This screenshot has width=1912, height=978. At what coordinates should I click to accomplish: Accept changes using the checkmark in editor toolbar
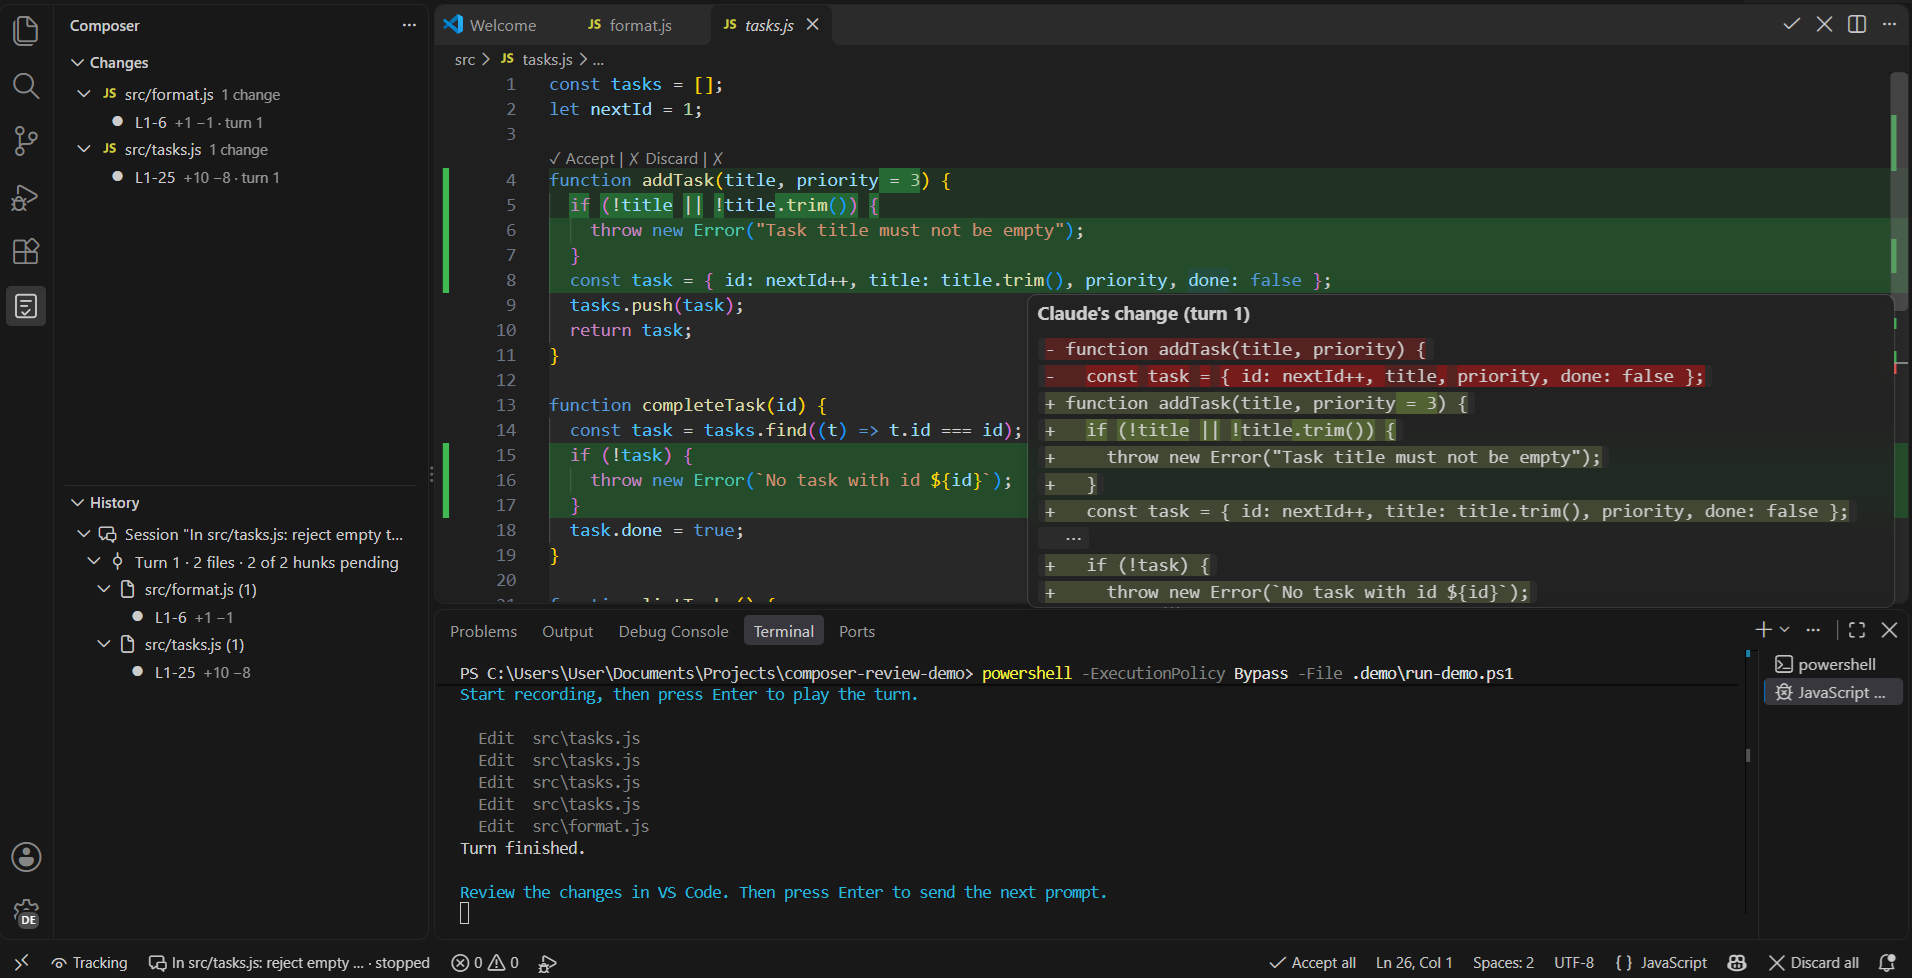pyautogui.click(x=1791, y=24)
